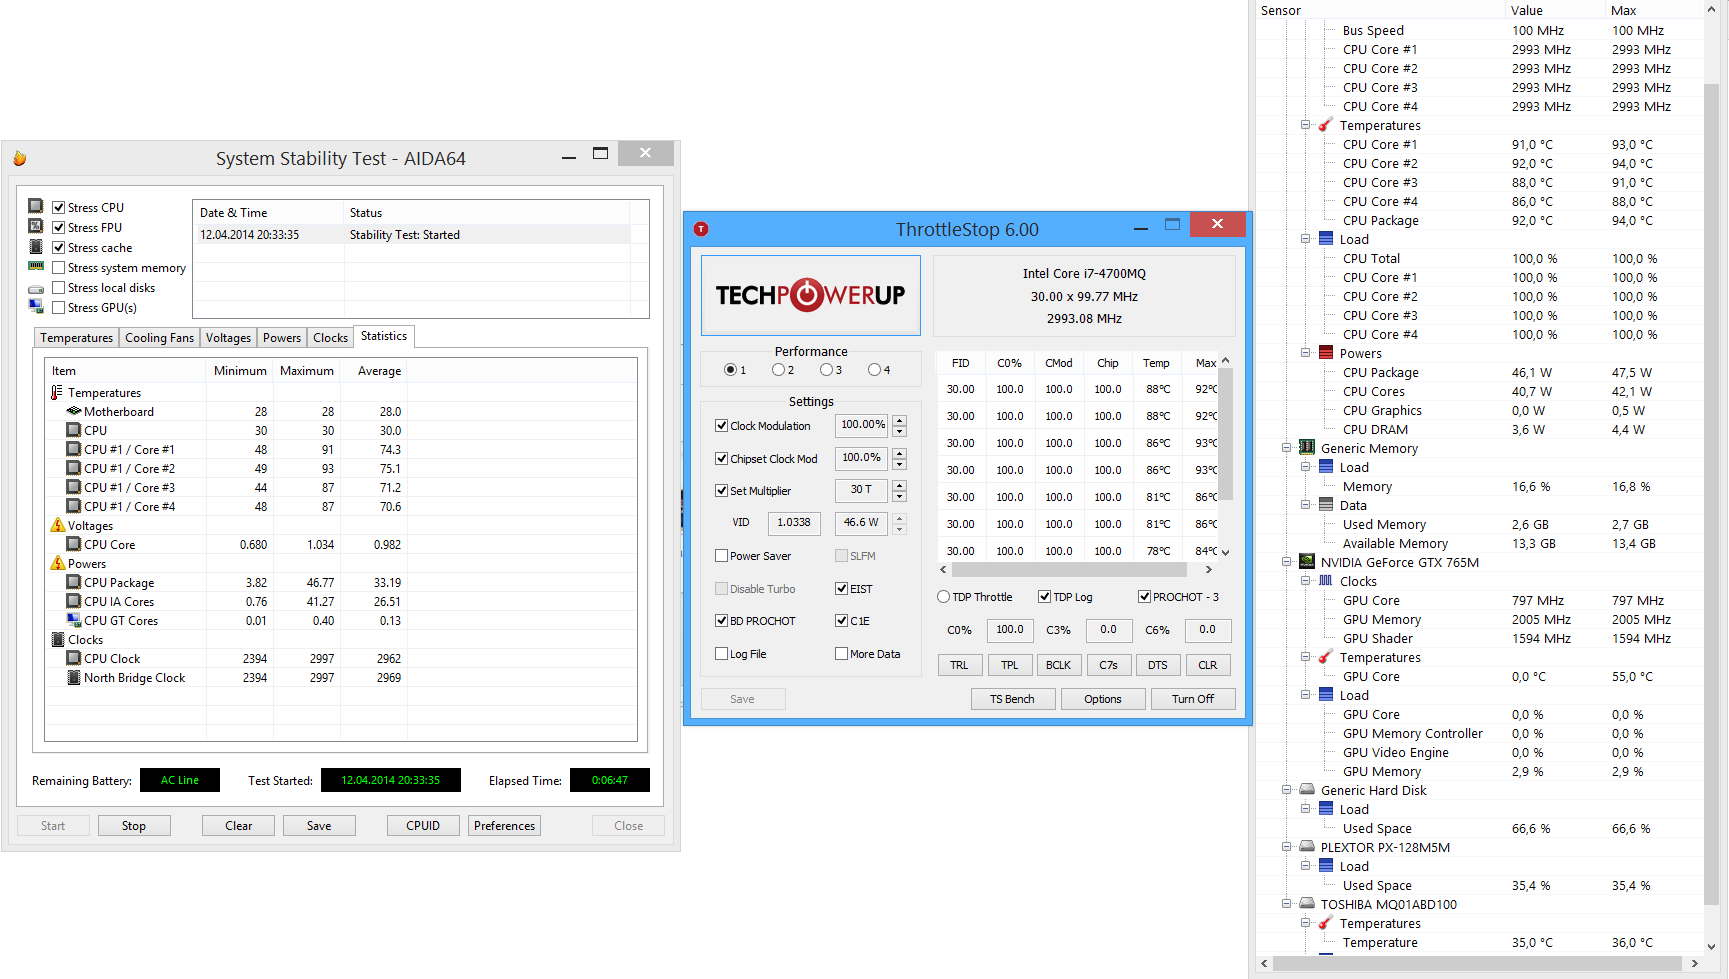Viewport: 1729px width, 979px height.
Task: Click the Stress CPU chip icon
Action: [x=36, y=206]
